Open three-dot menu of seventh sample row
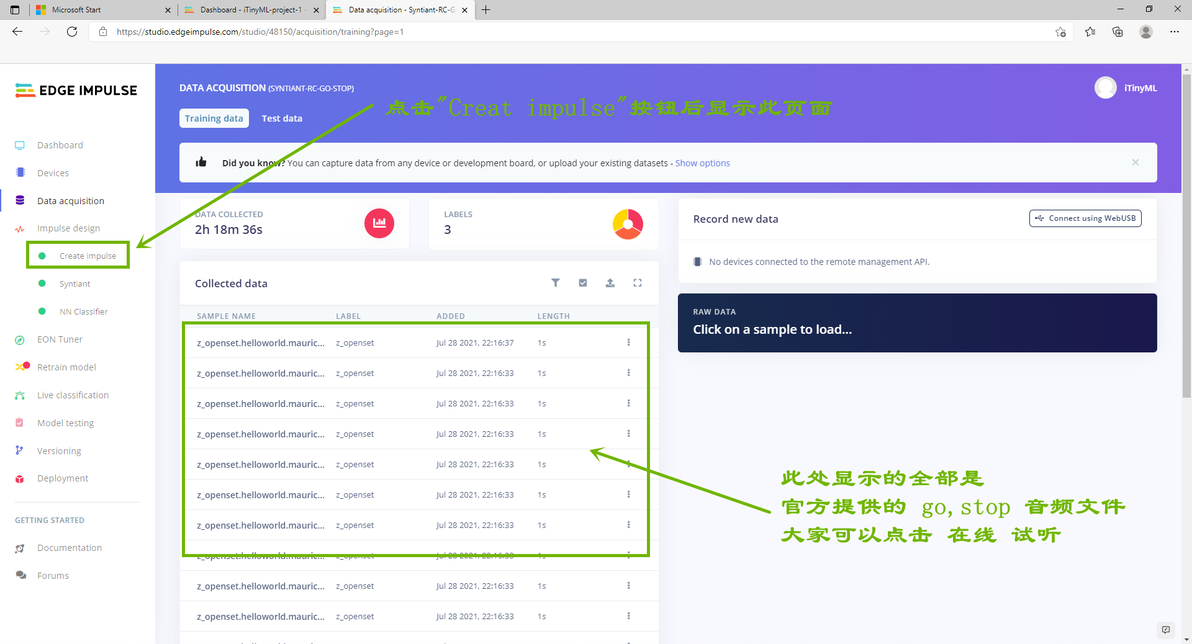This screenshot has width=1192, height=644. [629, 525]
